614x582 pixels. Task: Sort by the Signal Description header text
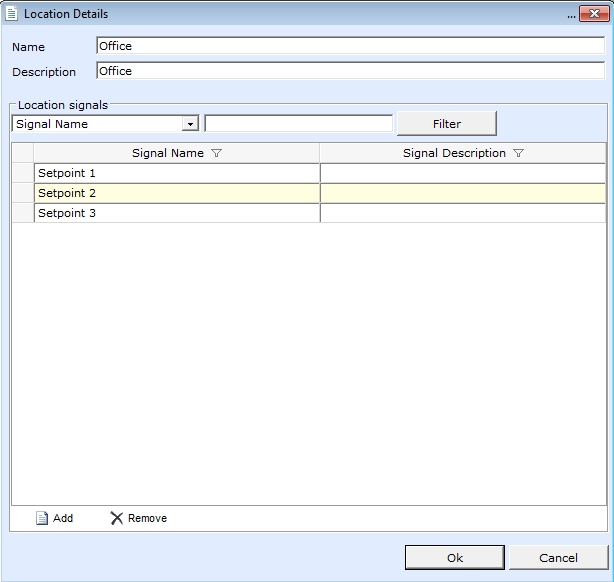click(454, 153)
